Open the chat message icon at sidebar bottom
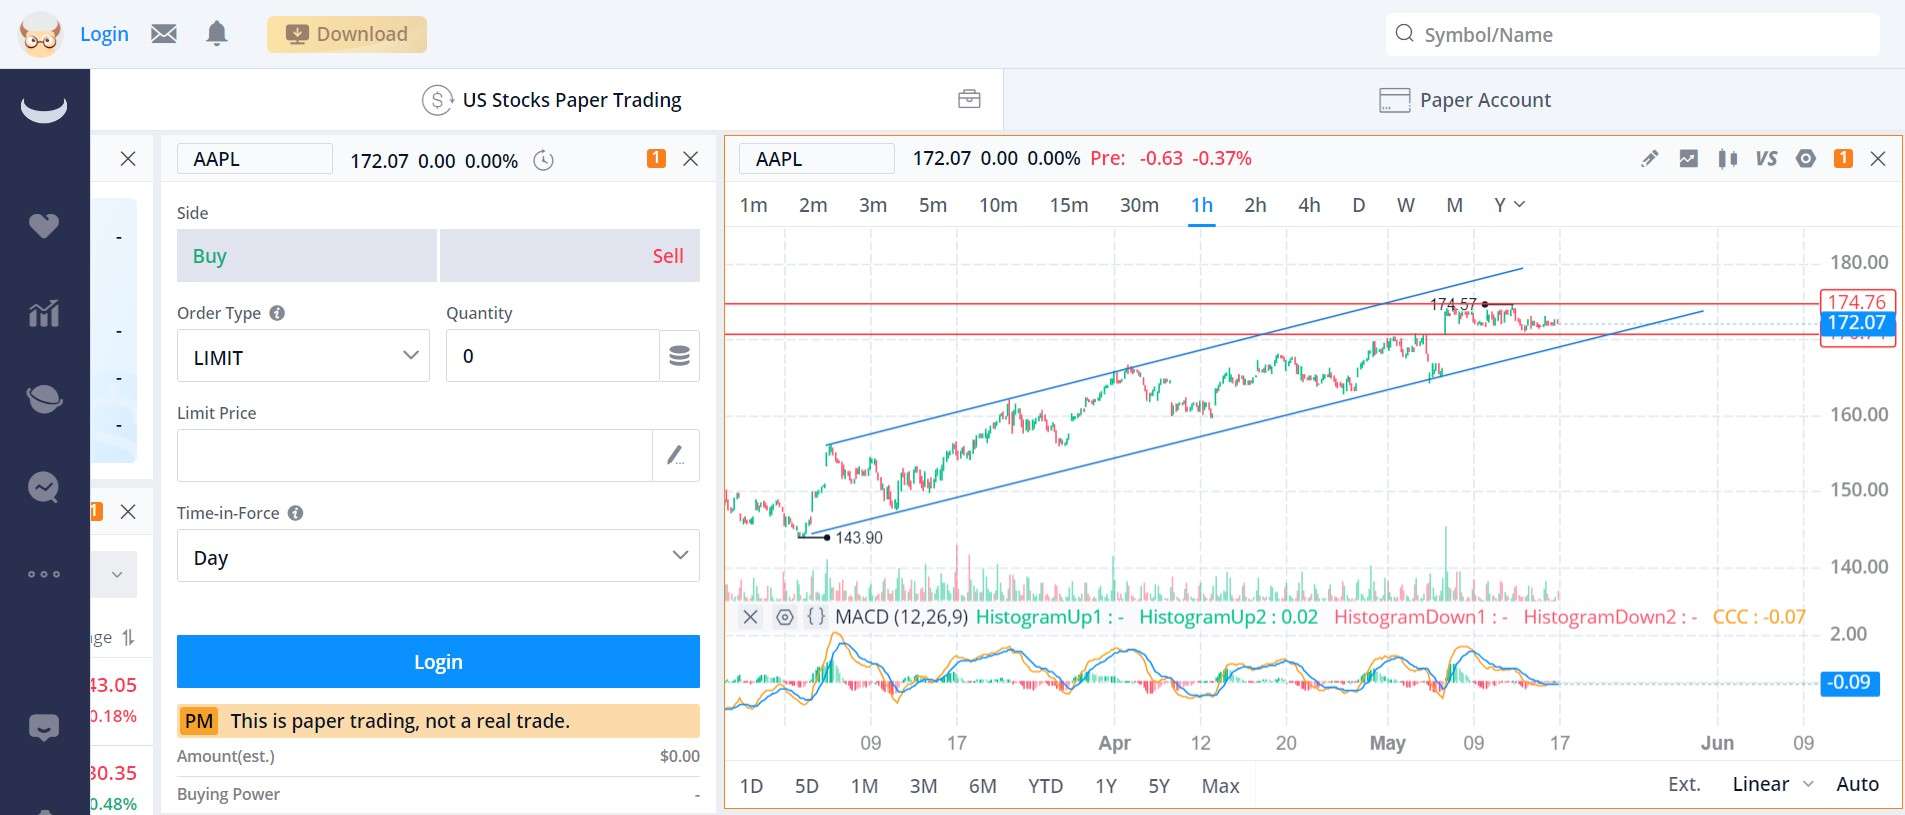 coord(44,728)
